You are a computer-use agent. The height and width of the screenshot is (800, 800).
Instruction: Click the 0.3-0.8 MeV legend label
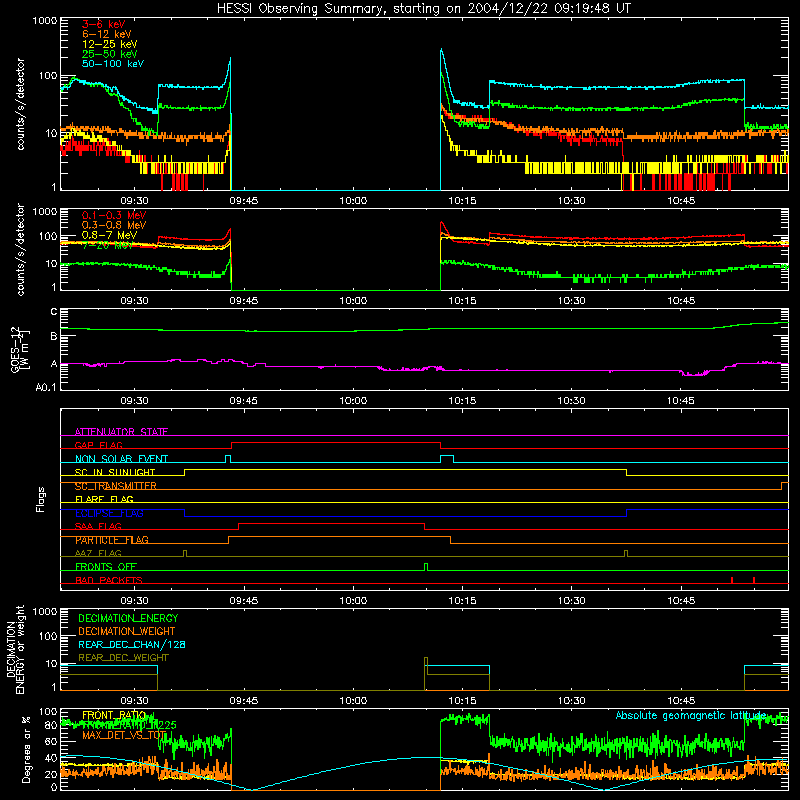tap(114, 225)
